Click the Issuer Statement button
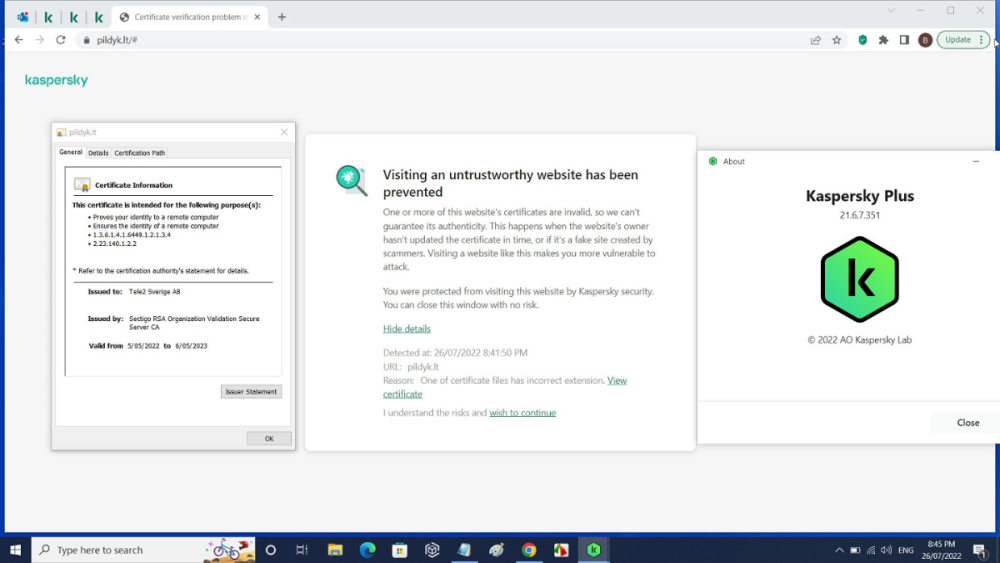This screenshot has height=563, width=1000. [x=251, y=391]
